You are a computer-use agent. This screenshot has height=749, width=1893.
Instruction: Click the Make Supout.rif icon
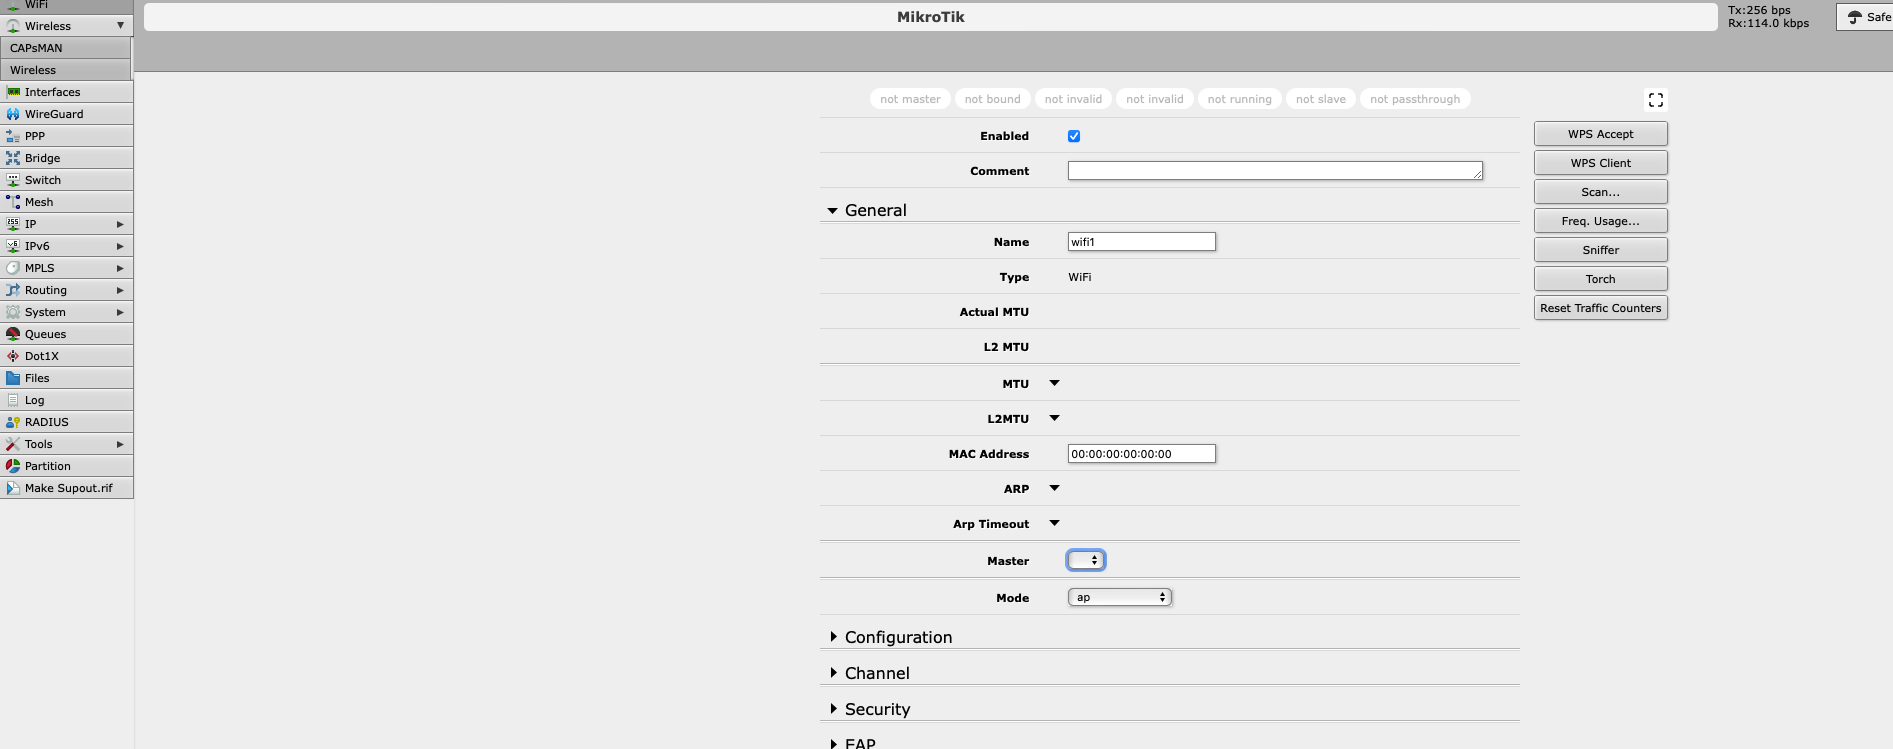[13, 488]
